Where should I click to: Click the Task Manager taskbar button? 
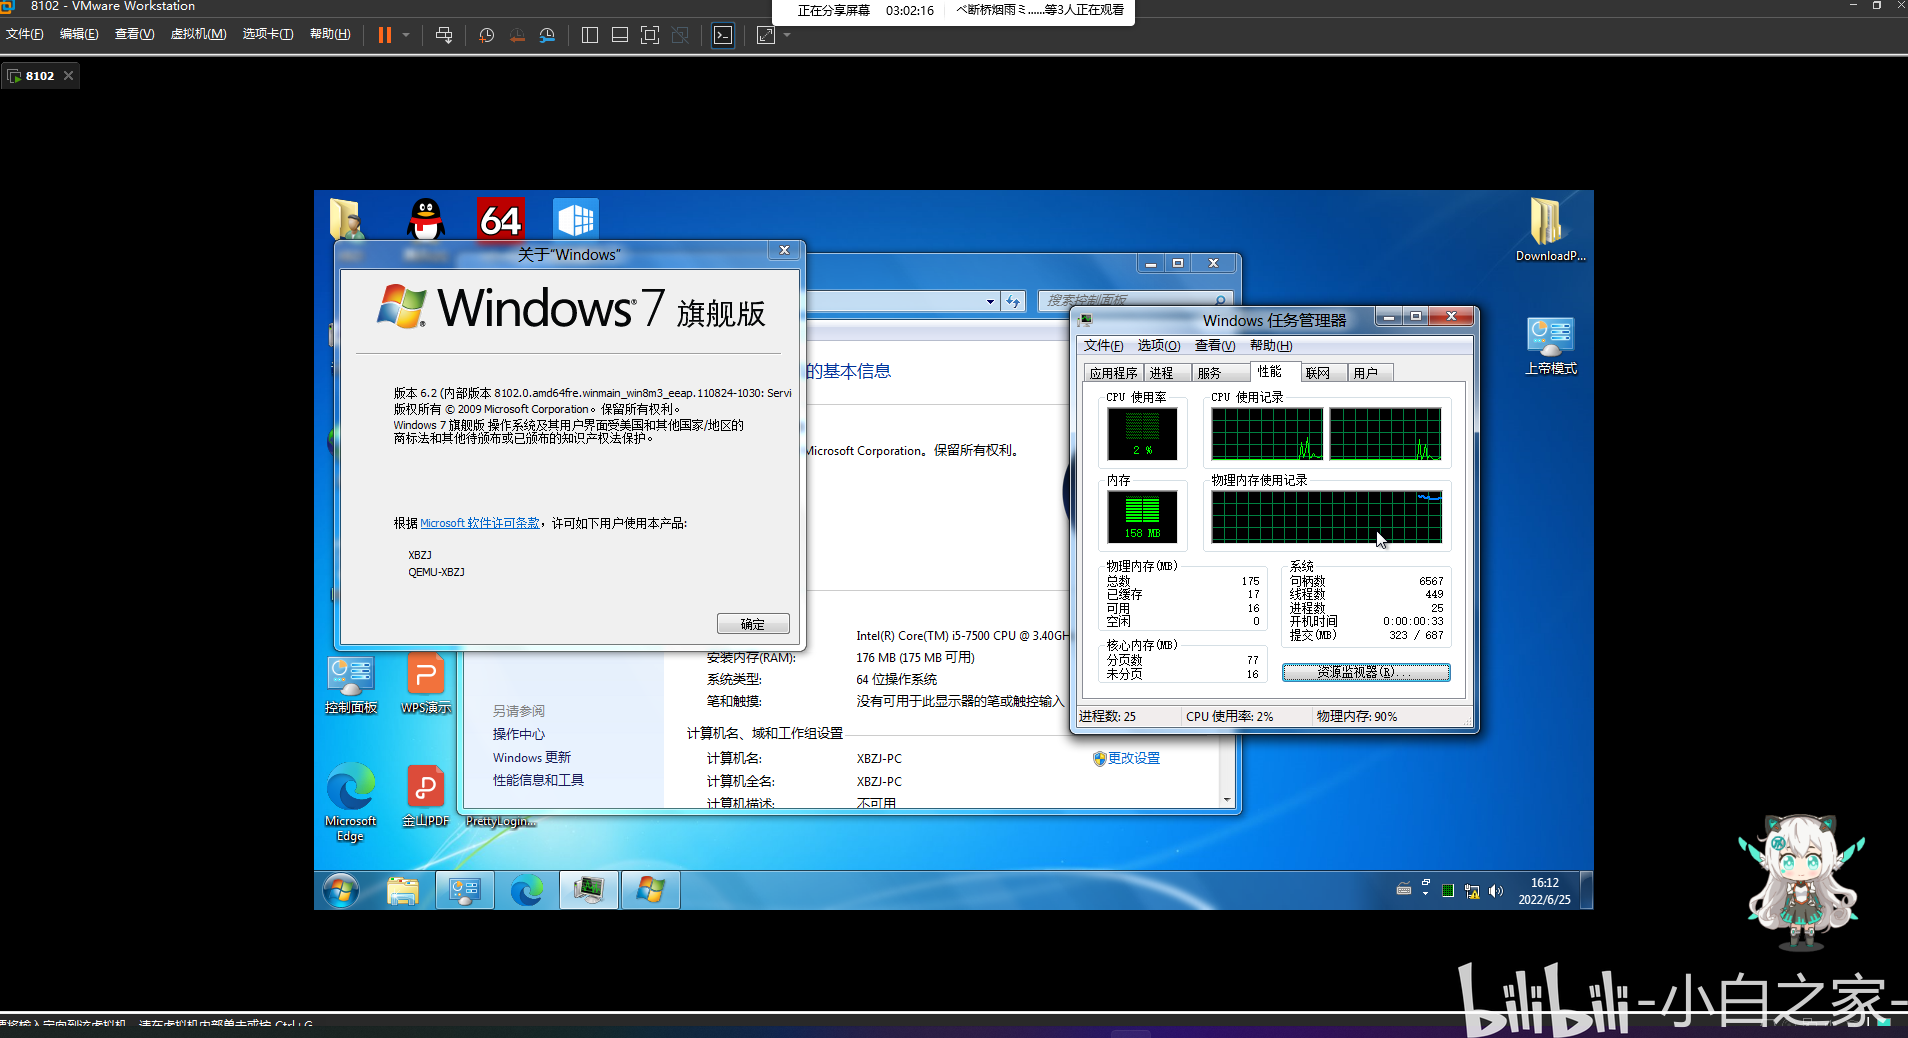(589, 889)
